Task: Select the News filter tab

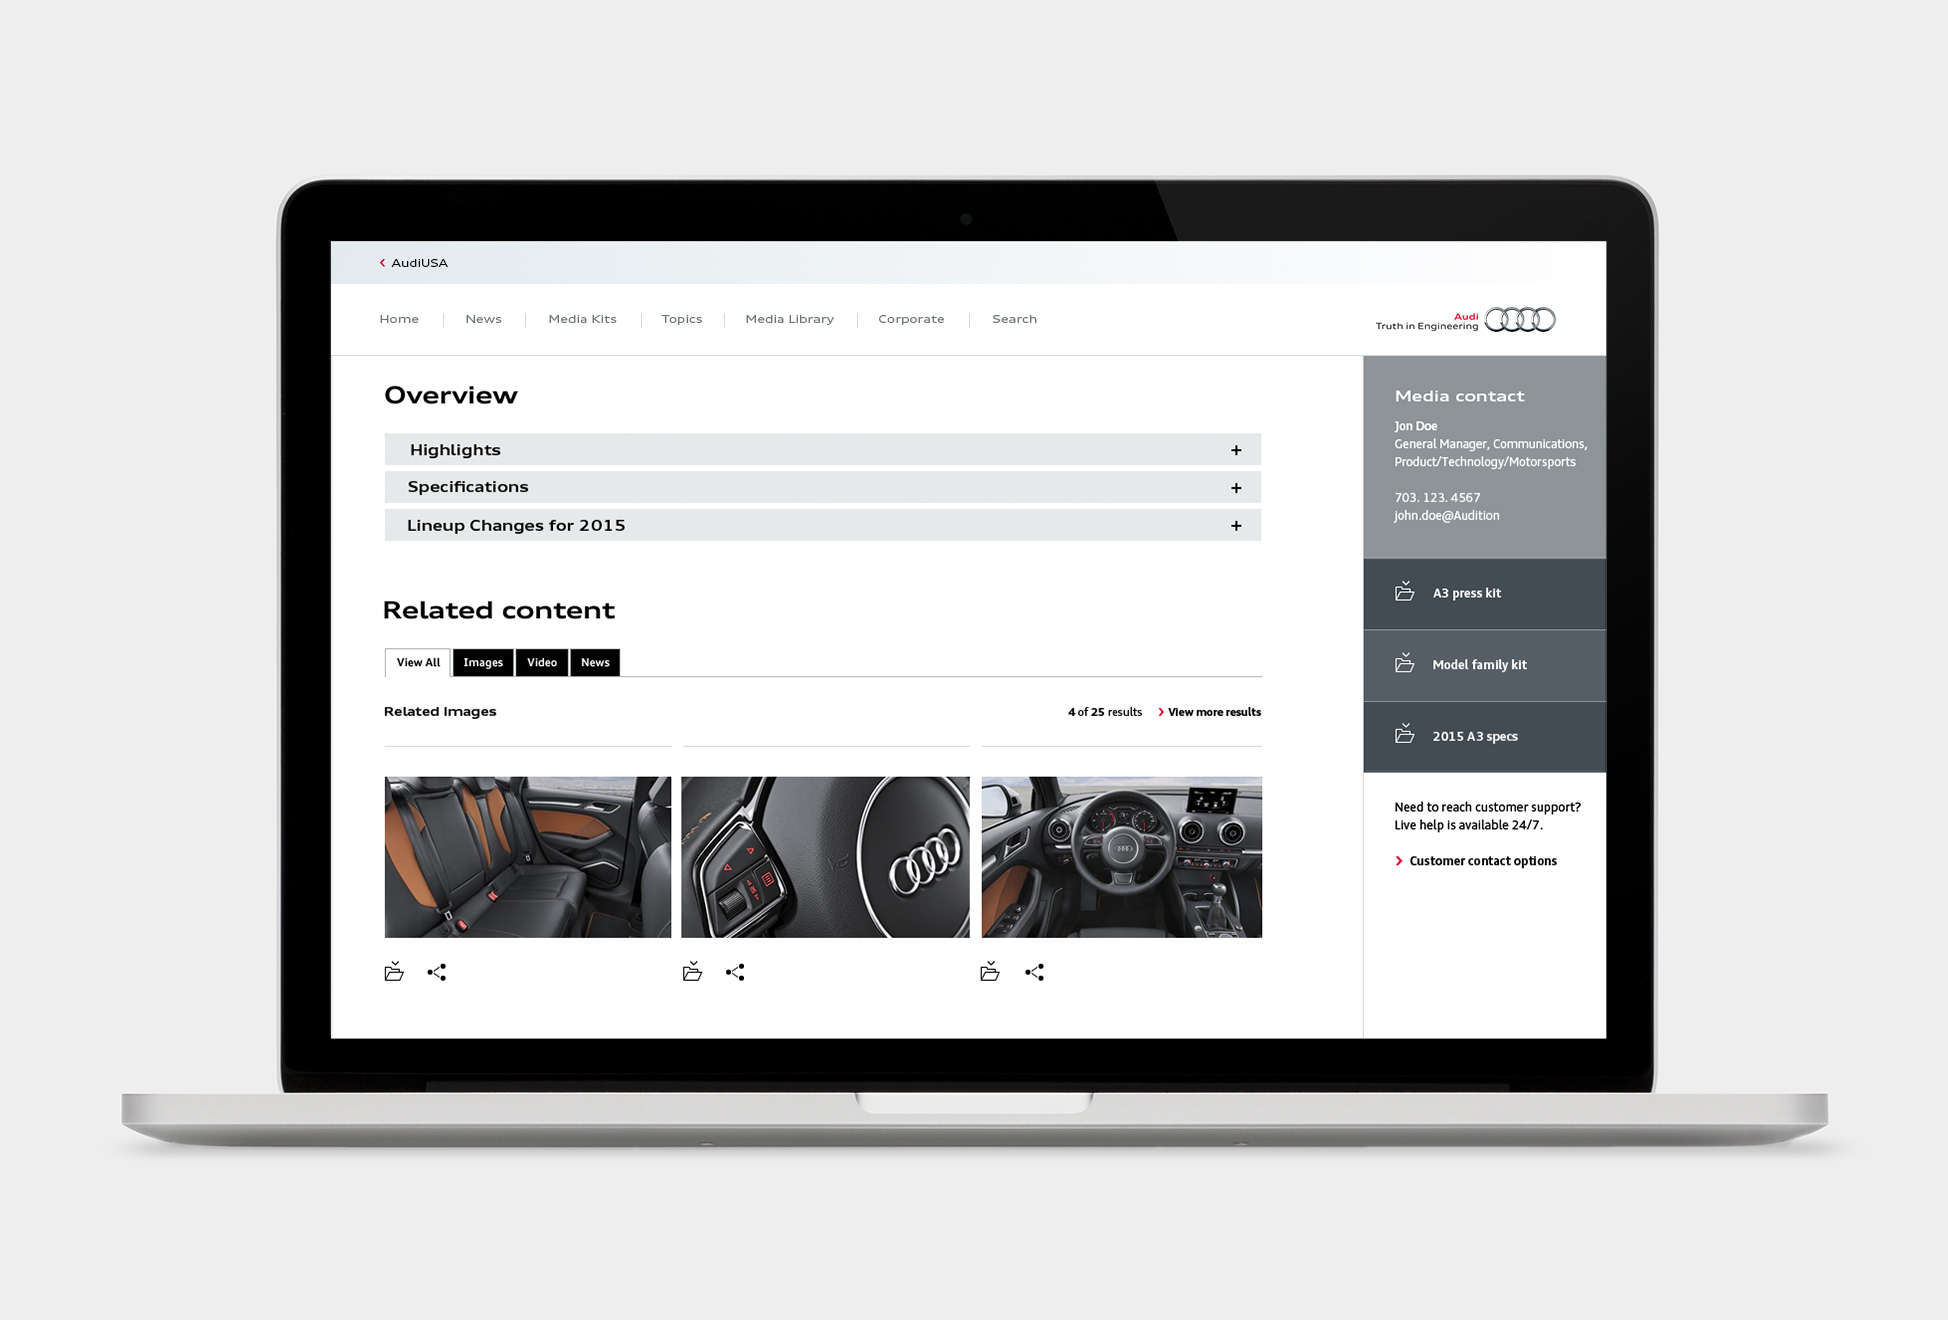Action: (593, 663)
